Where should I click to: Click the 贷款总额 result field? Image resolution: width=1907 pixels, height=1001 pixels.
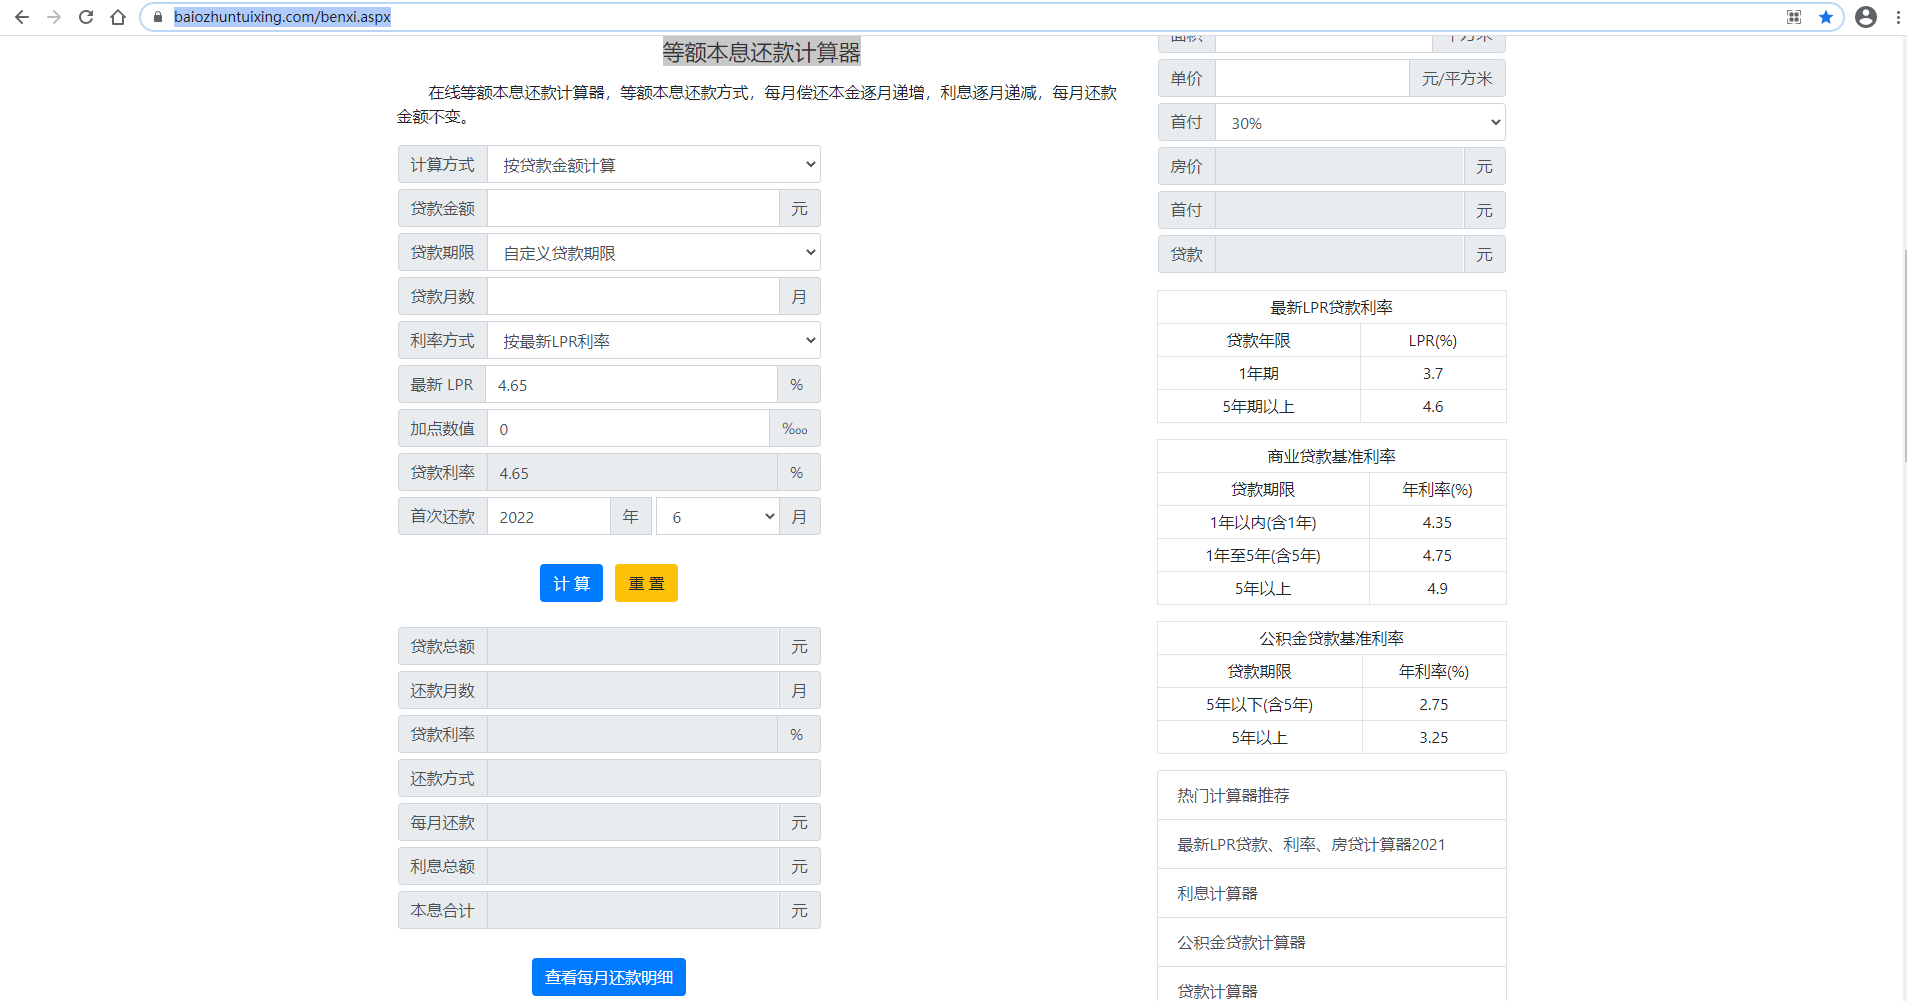coord(633,647)
